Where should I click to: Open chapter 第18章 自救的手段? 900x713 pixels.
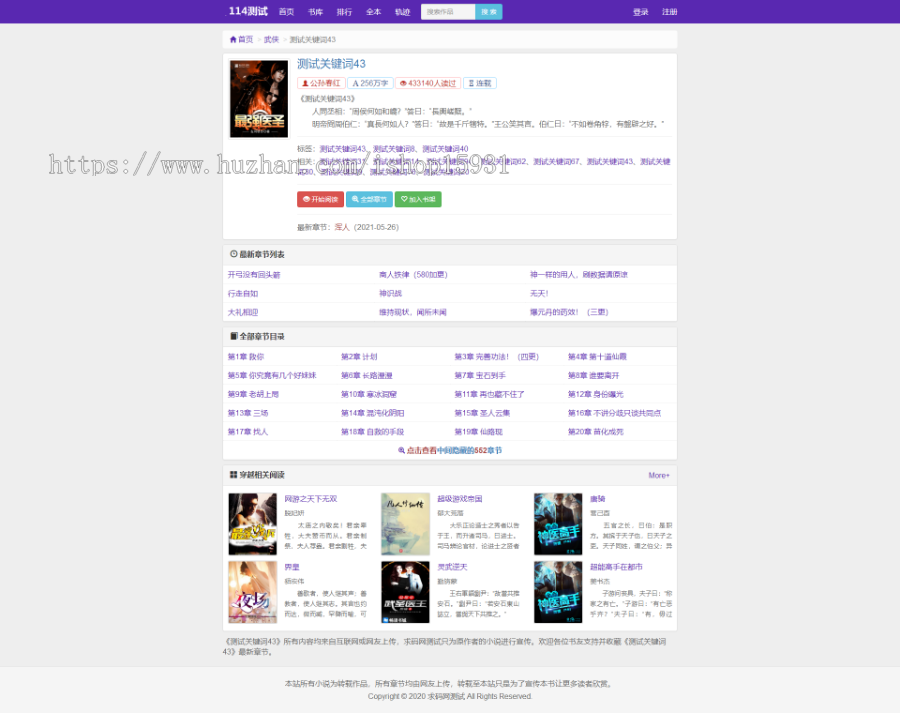point(373,432)
